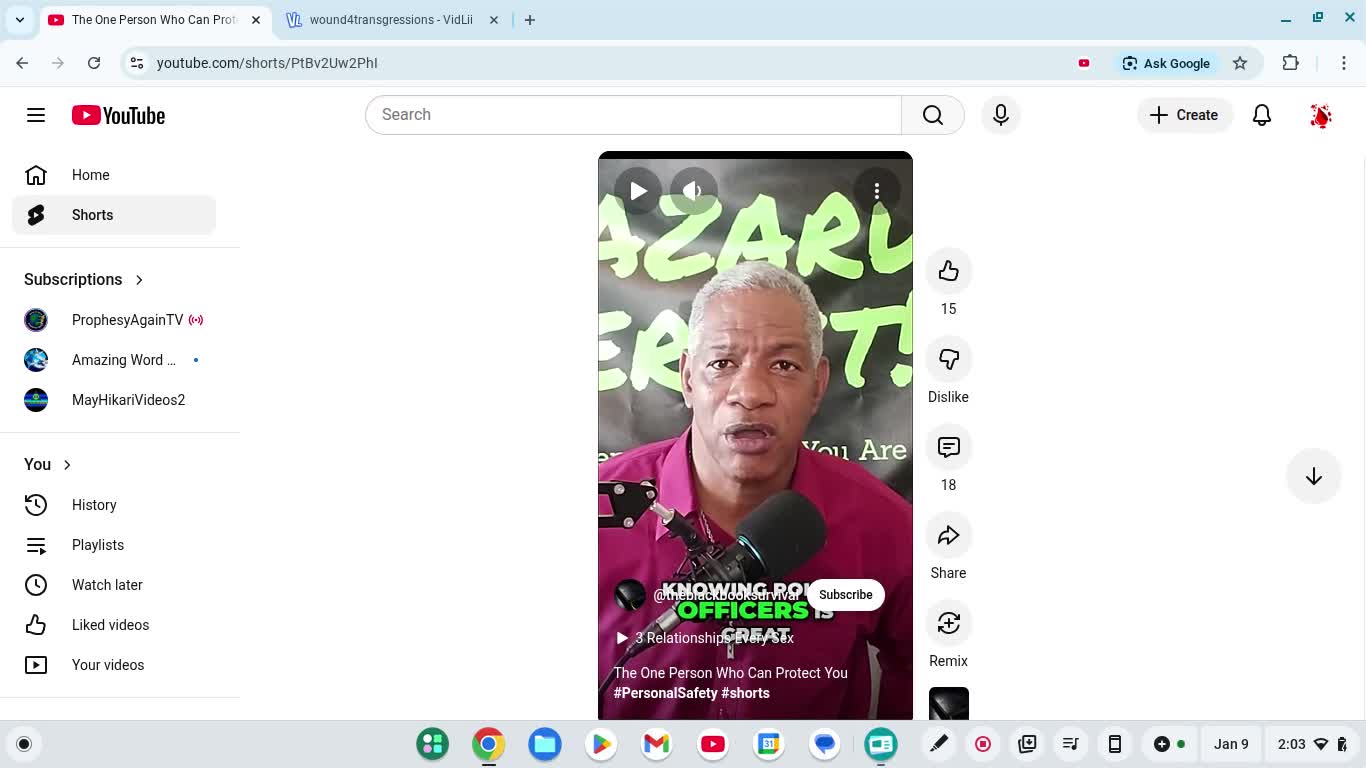Viewport: 1366px width, 768px height.
Task: Click the Dislike thumbs down icon
Action: [948, 360]
